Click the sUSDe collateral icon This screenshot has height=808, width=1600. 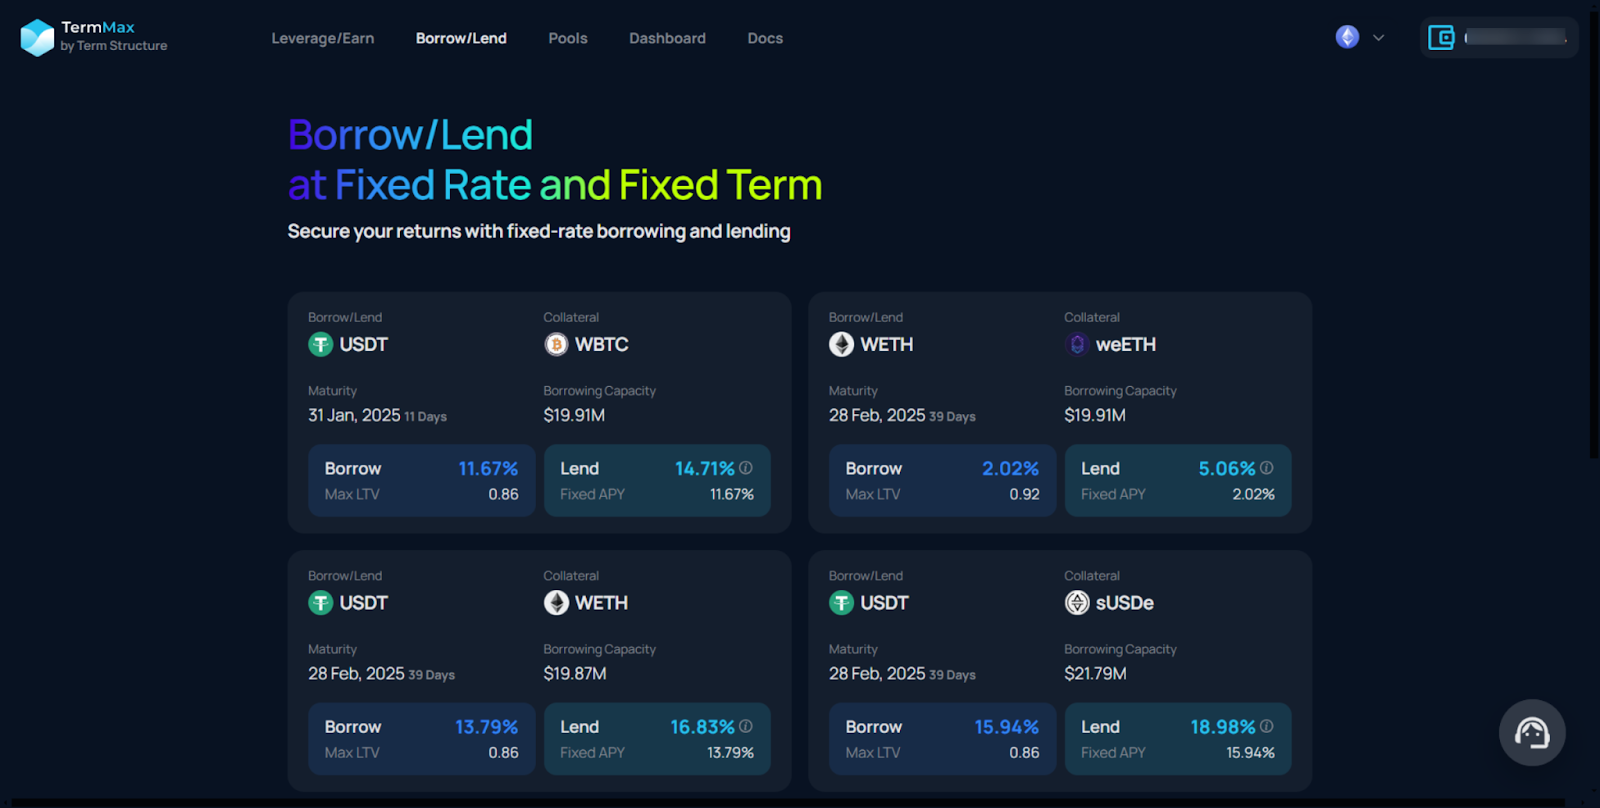click(x=1077, y=603)
